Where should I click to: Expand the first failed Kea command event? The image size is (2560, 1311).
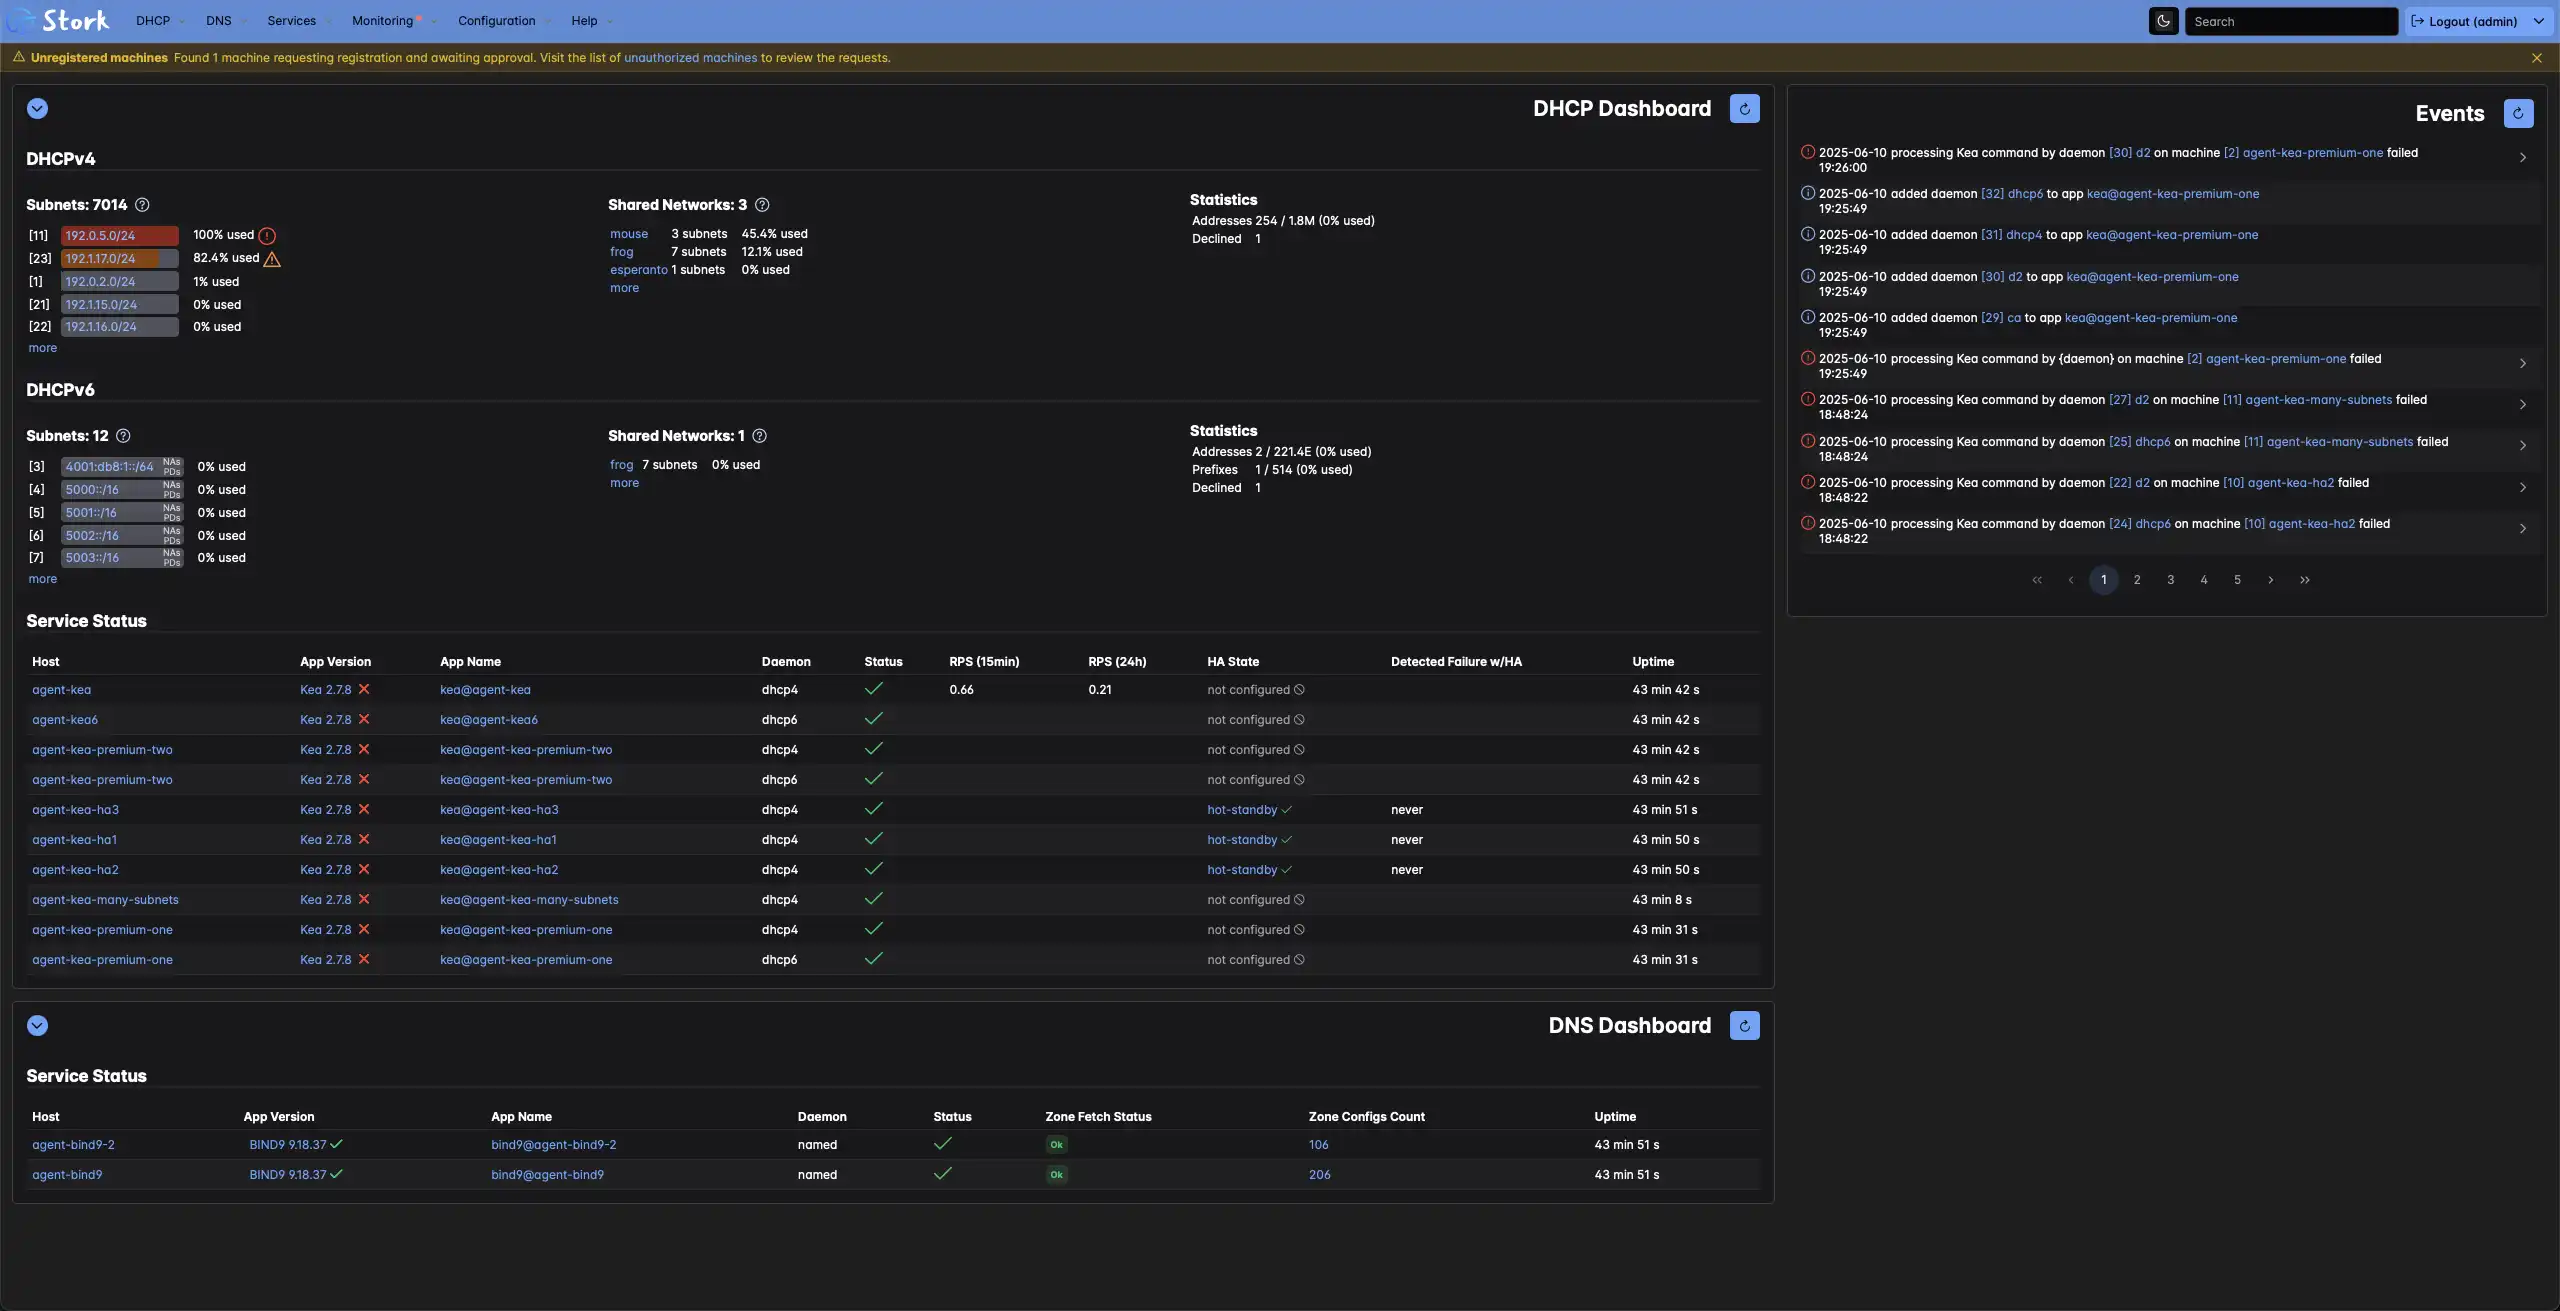[2522, 158]
